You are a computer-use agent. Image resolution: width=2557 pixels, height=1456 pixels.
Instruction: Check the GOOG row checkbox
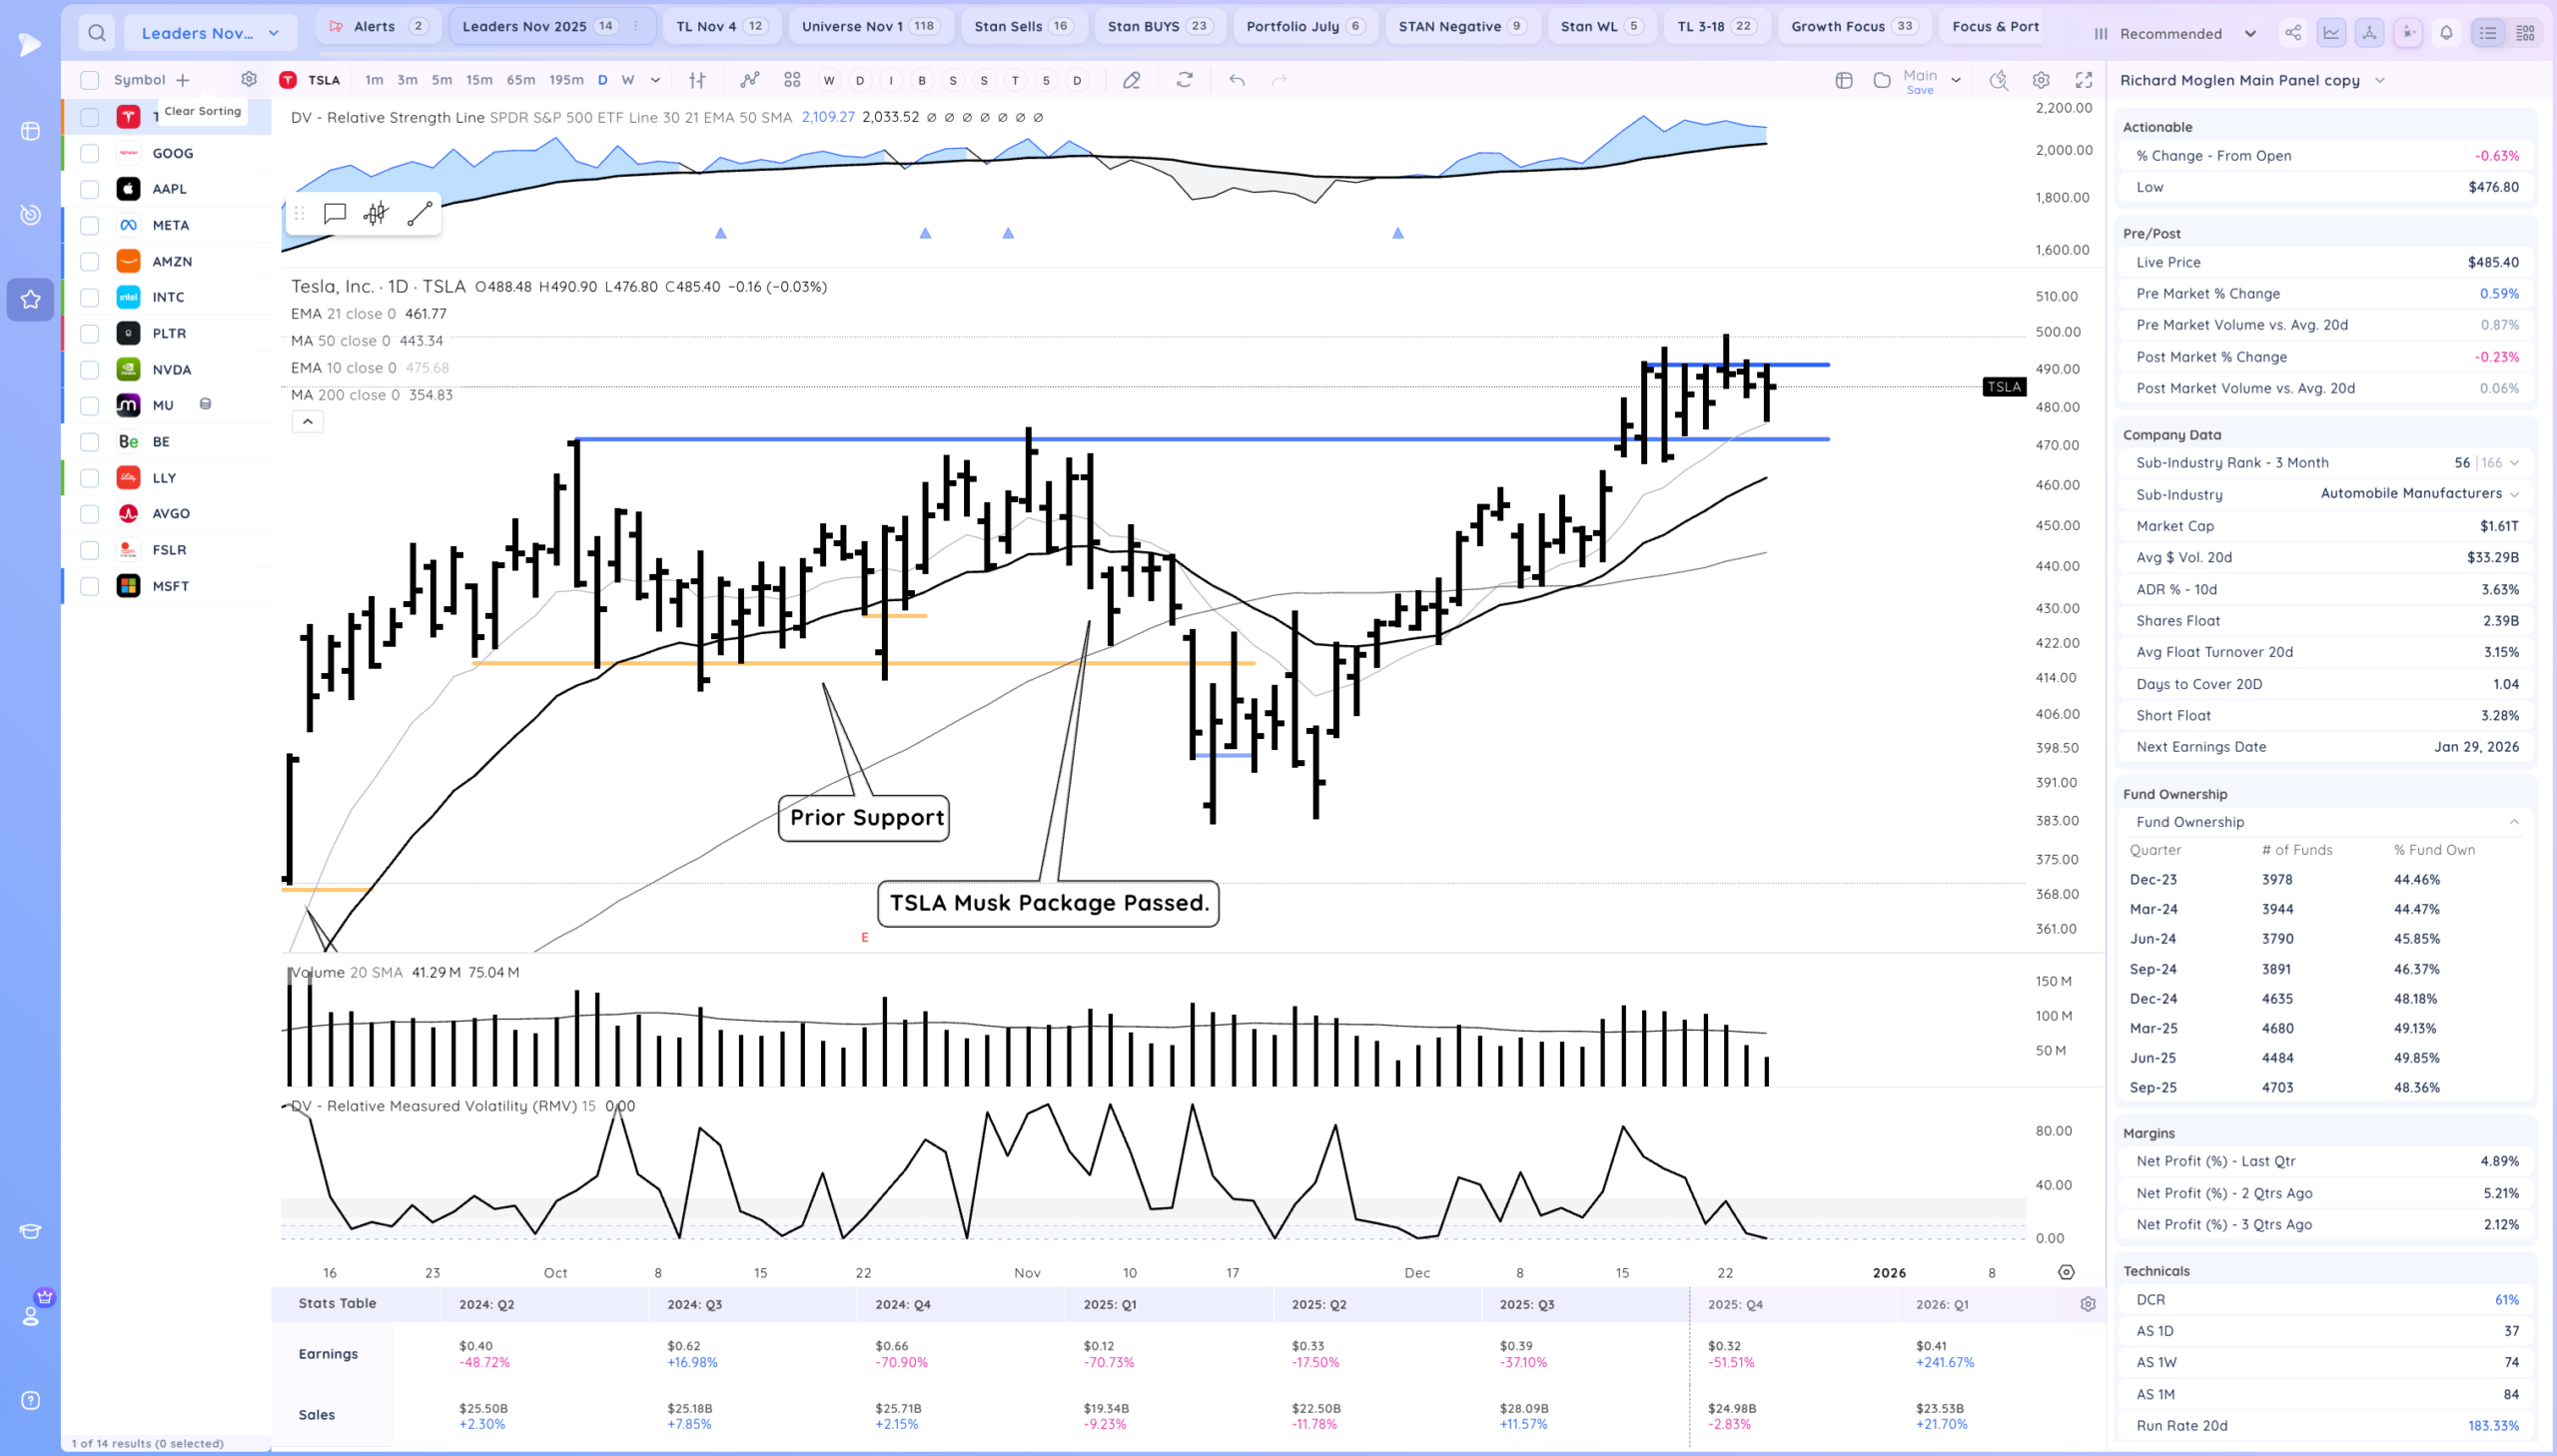point(90,153)
